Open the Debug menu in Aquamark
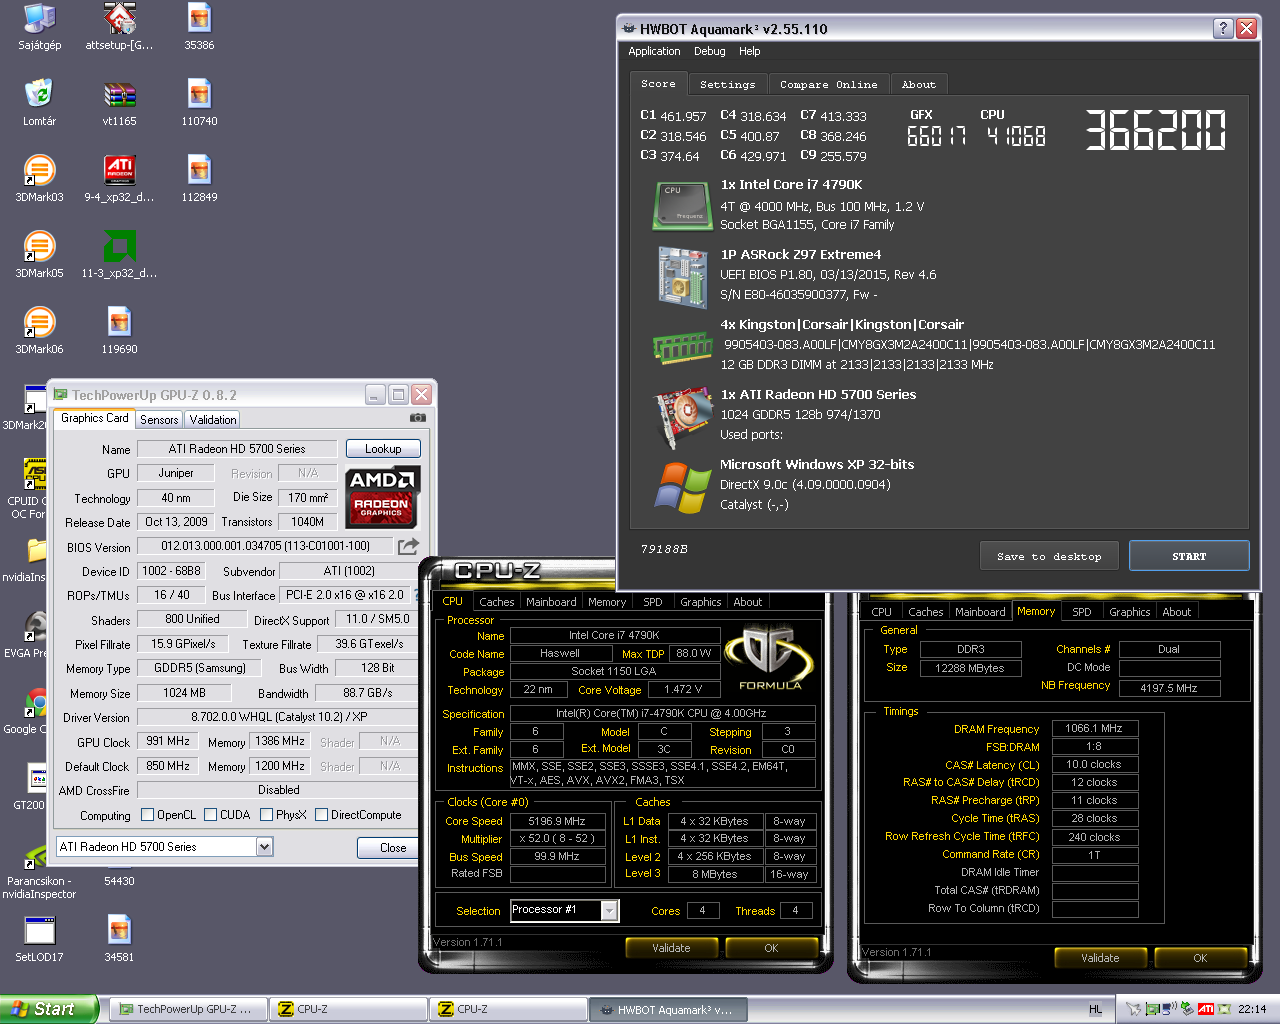This screenshot has height=1024, width=1280. point(710,51)
